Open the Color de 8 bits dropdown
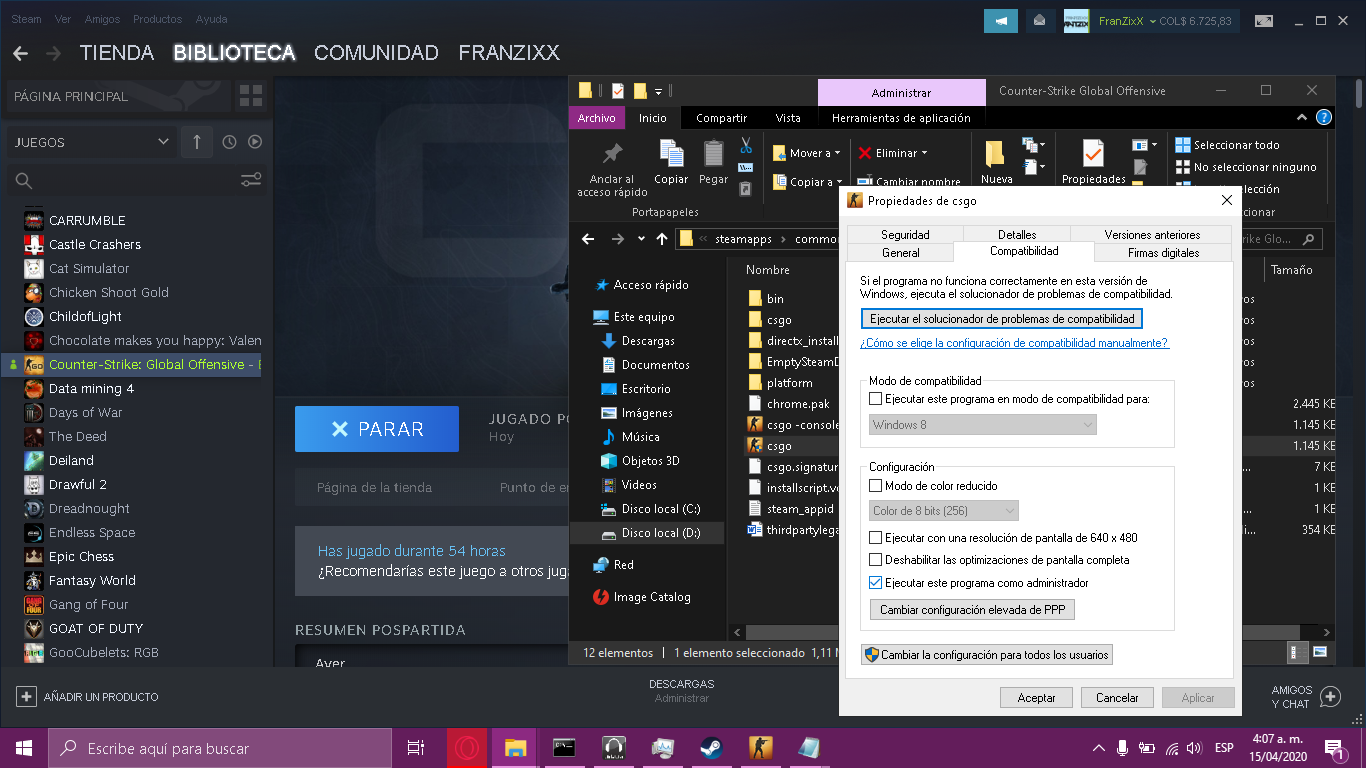Viewport: 1366px width, 768px height. [944, 511]
